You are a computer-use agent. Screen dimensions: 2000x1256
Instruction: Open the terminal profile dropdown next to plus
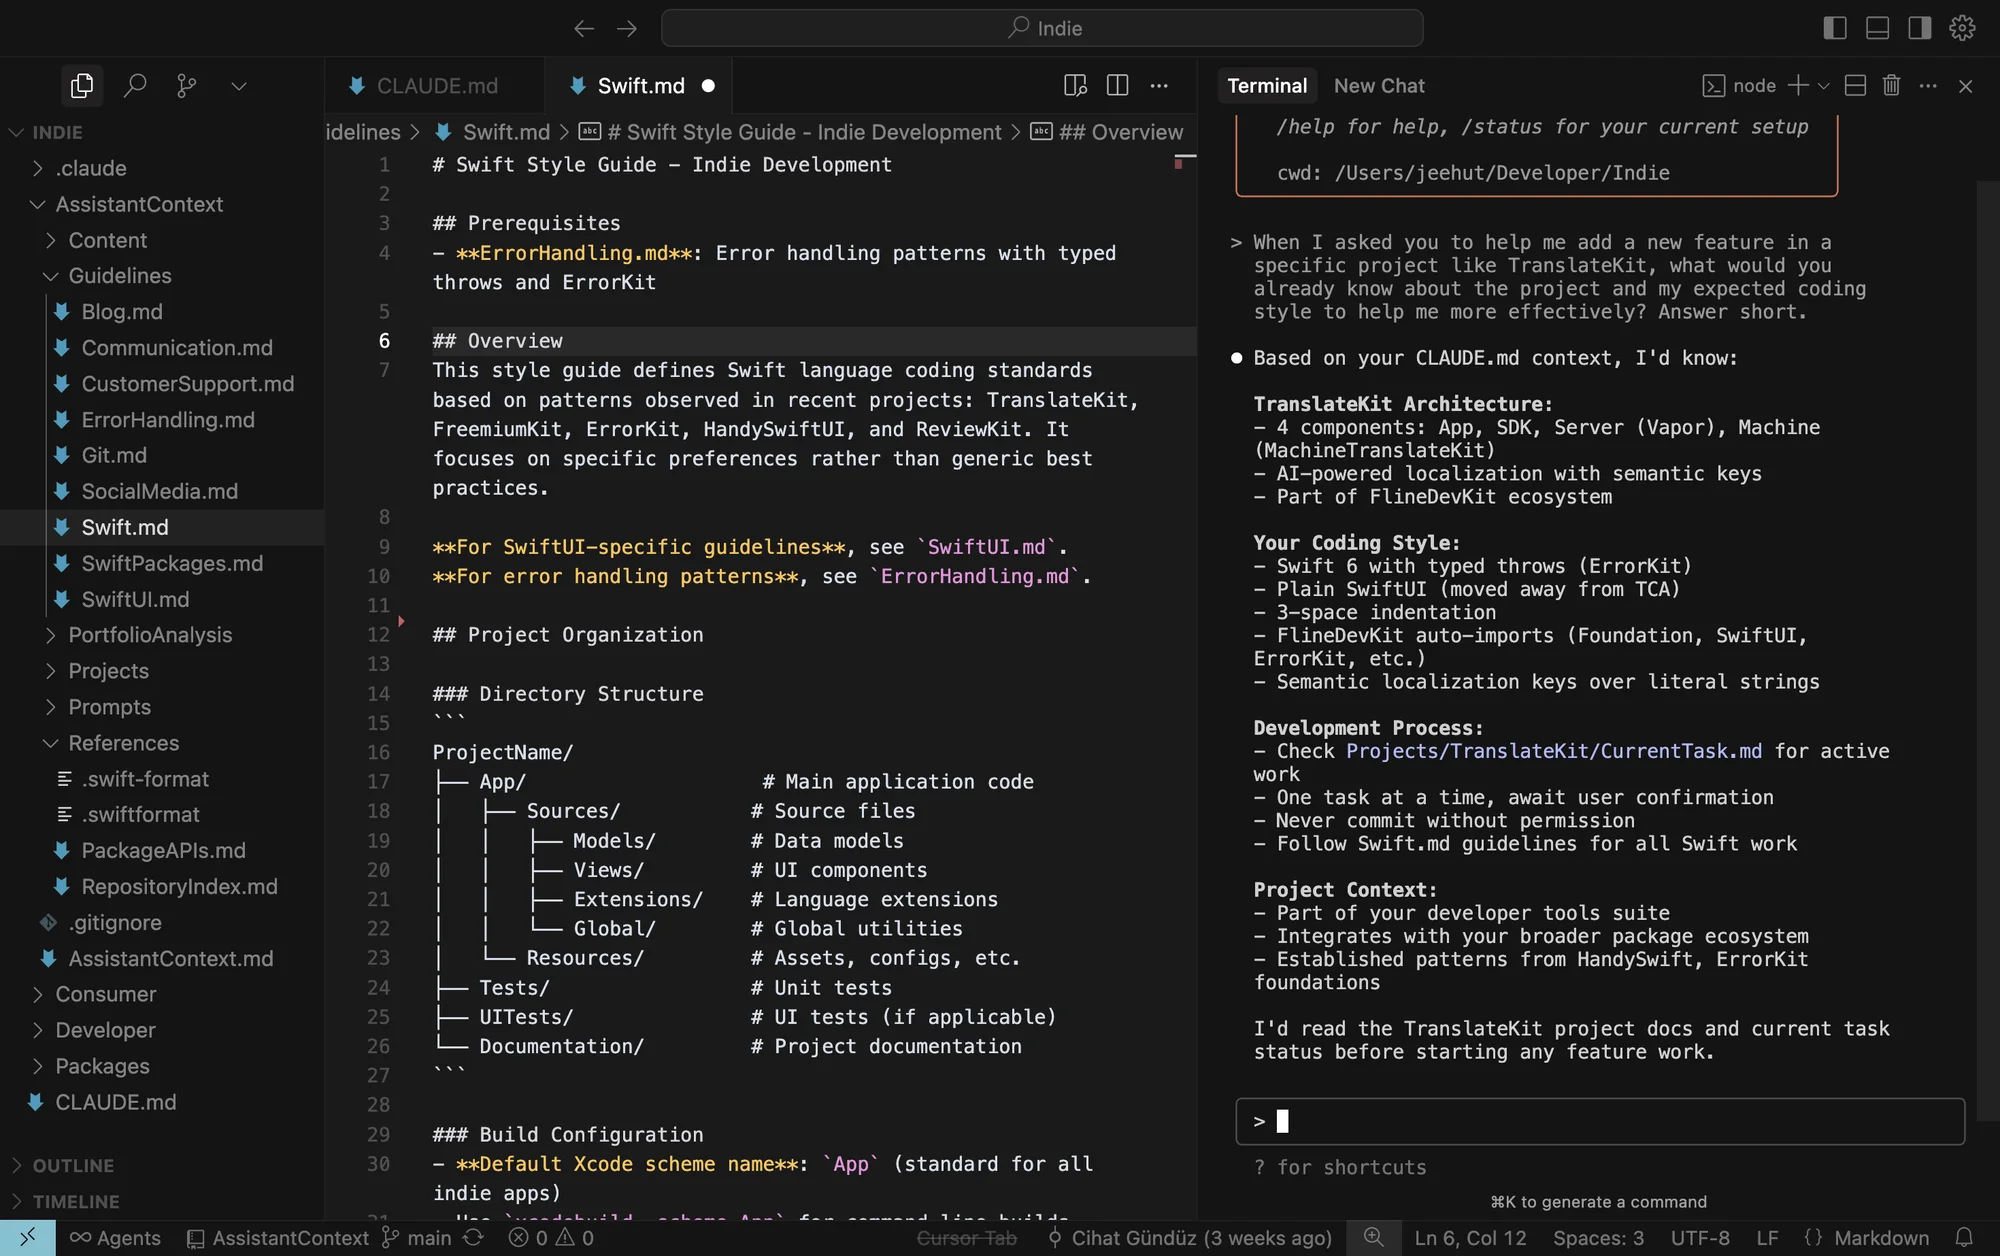tap(1822, 86)
